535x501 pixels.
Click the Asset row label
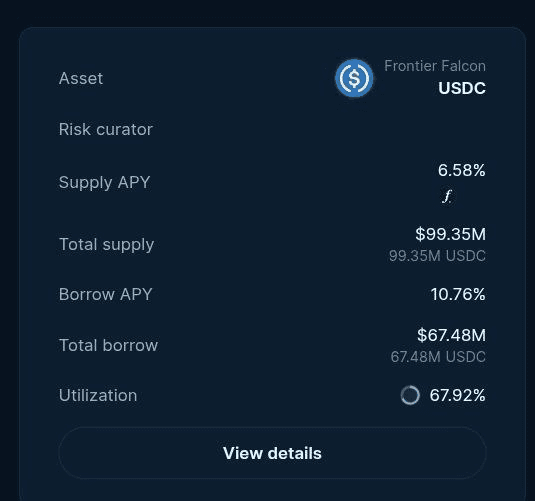(81, 78)
